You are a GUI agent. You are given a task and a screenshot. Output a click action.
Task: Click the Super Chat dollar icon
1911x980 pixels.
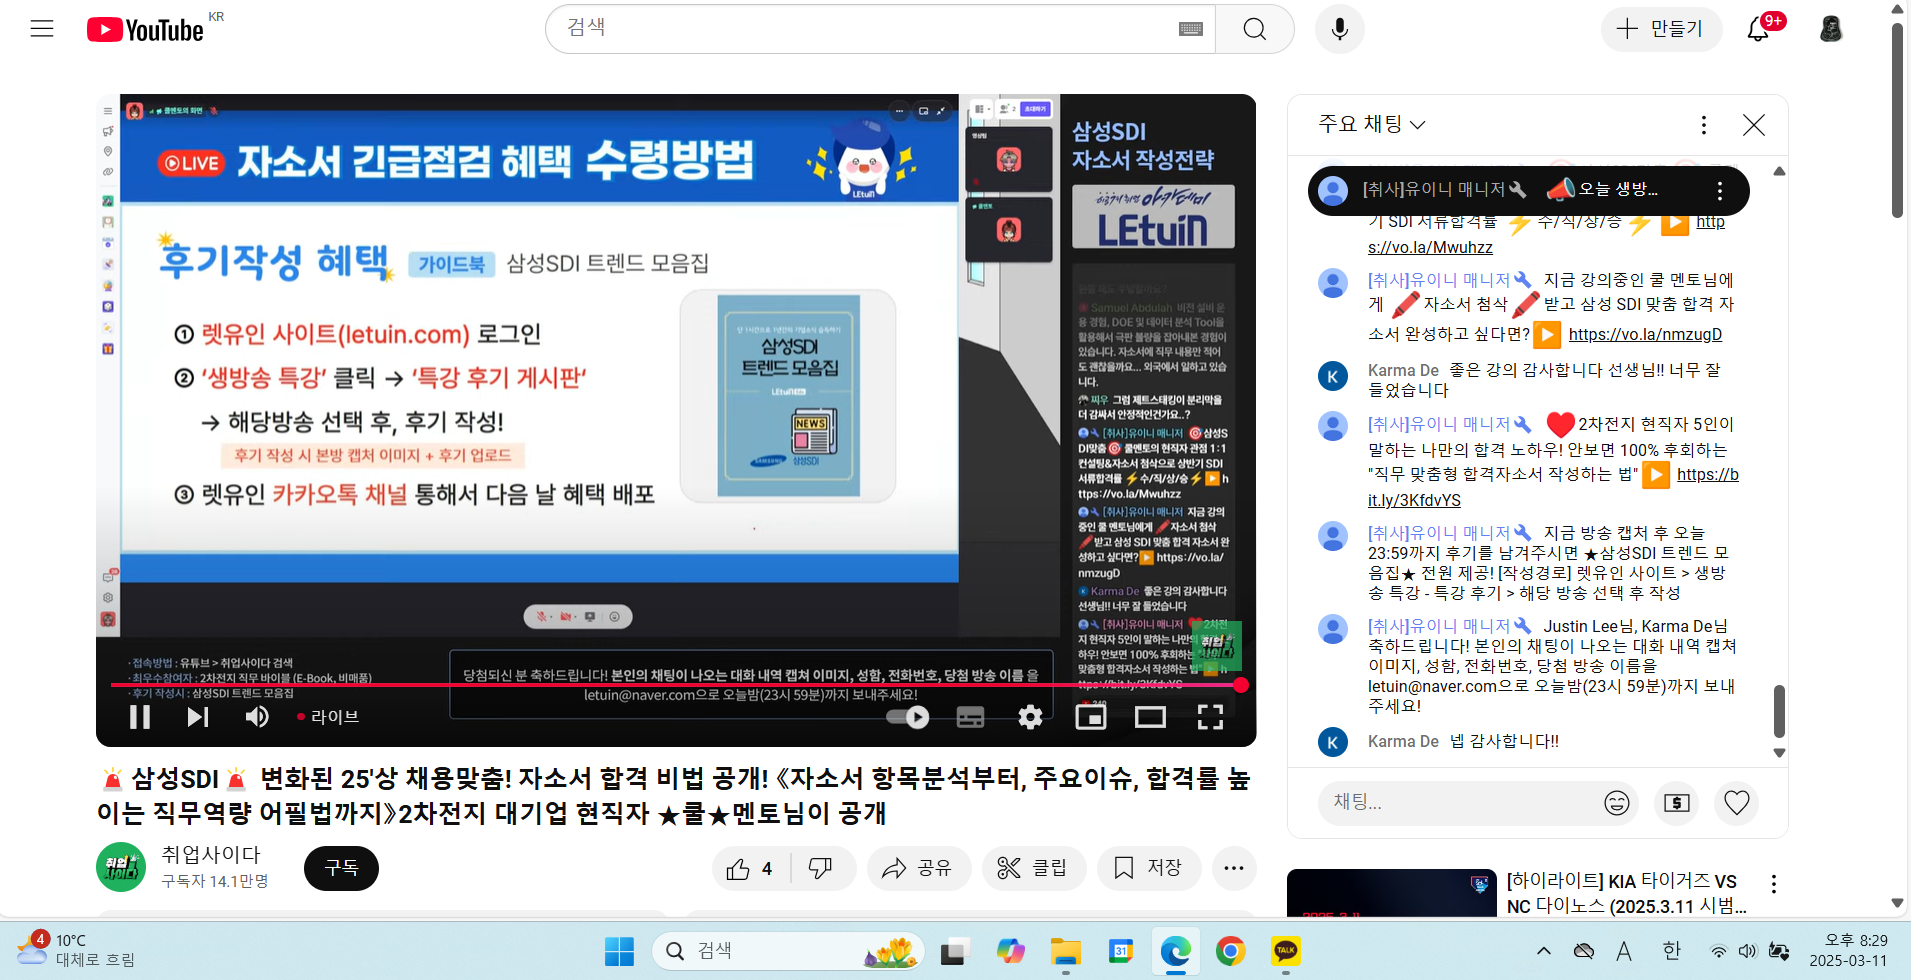click(x=1676, y=803)
